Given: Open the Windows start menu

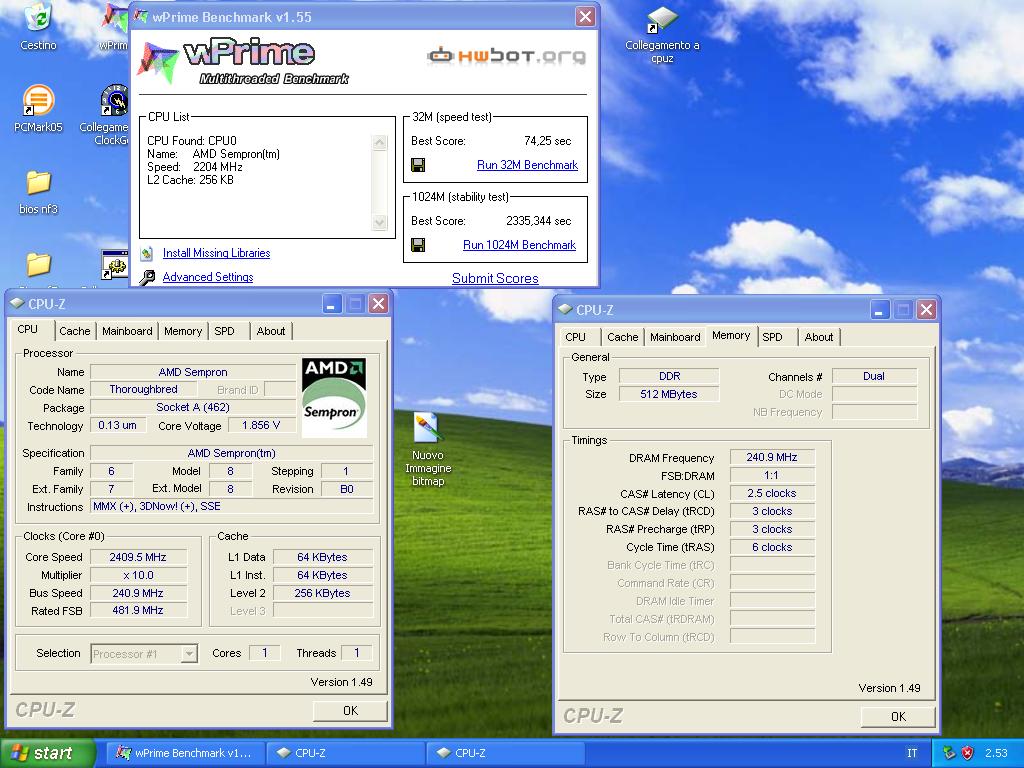Looking at the screenshot, I should [47, 753].
